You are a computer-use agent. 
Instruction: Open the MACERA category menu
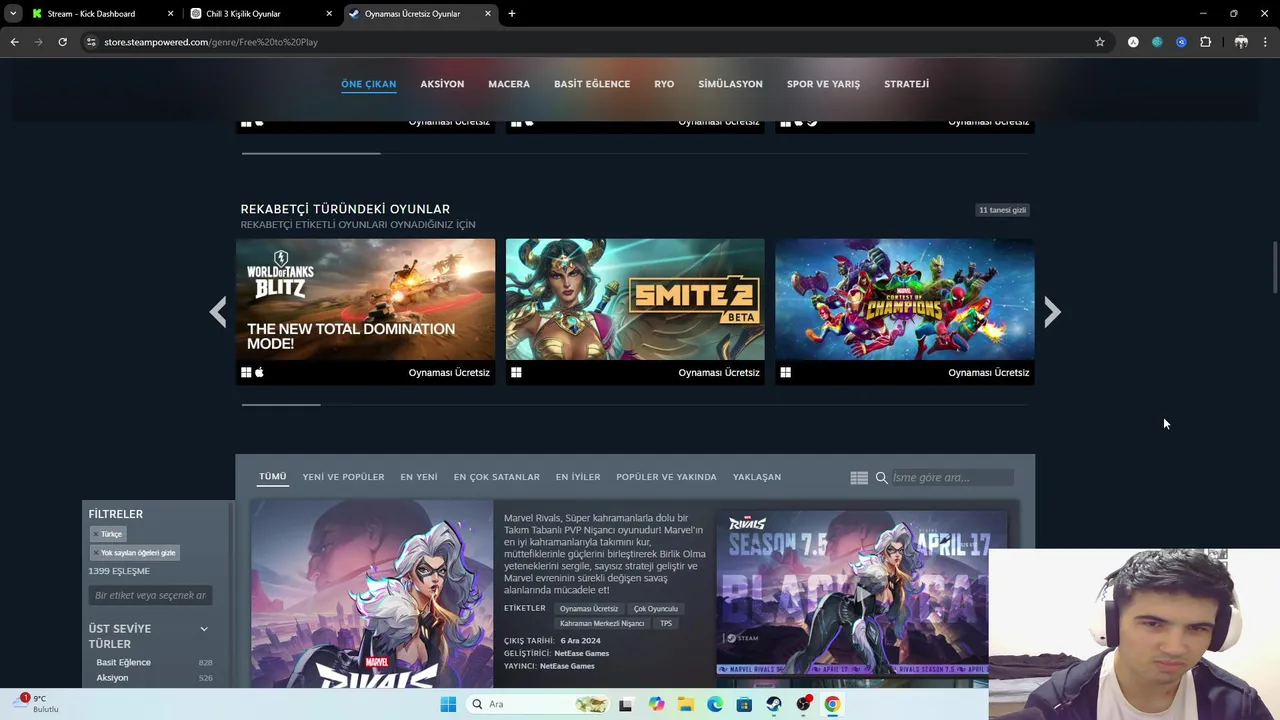pos(509,84)
